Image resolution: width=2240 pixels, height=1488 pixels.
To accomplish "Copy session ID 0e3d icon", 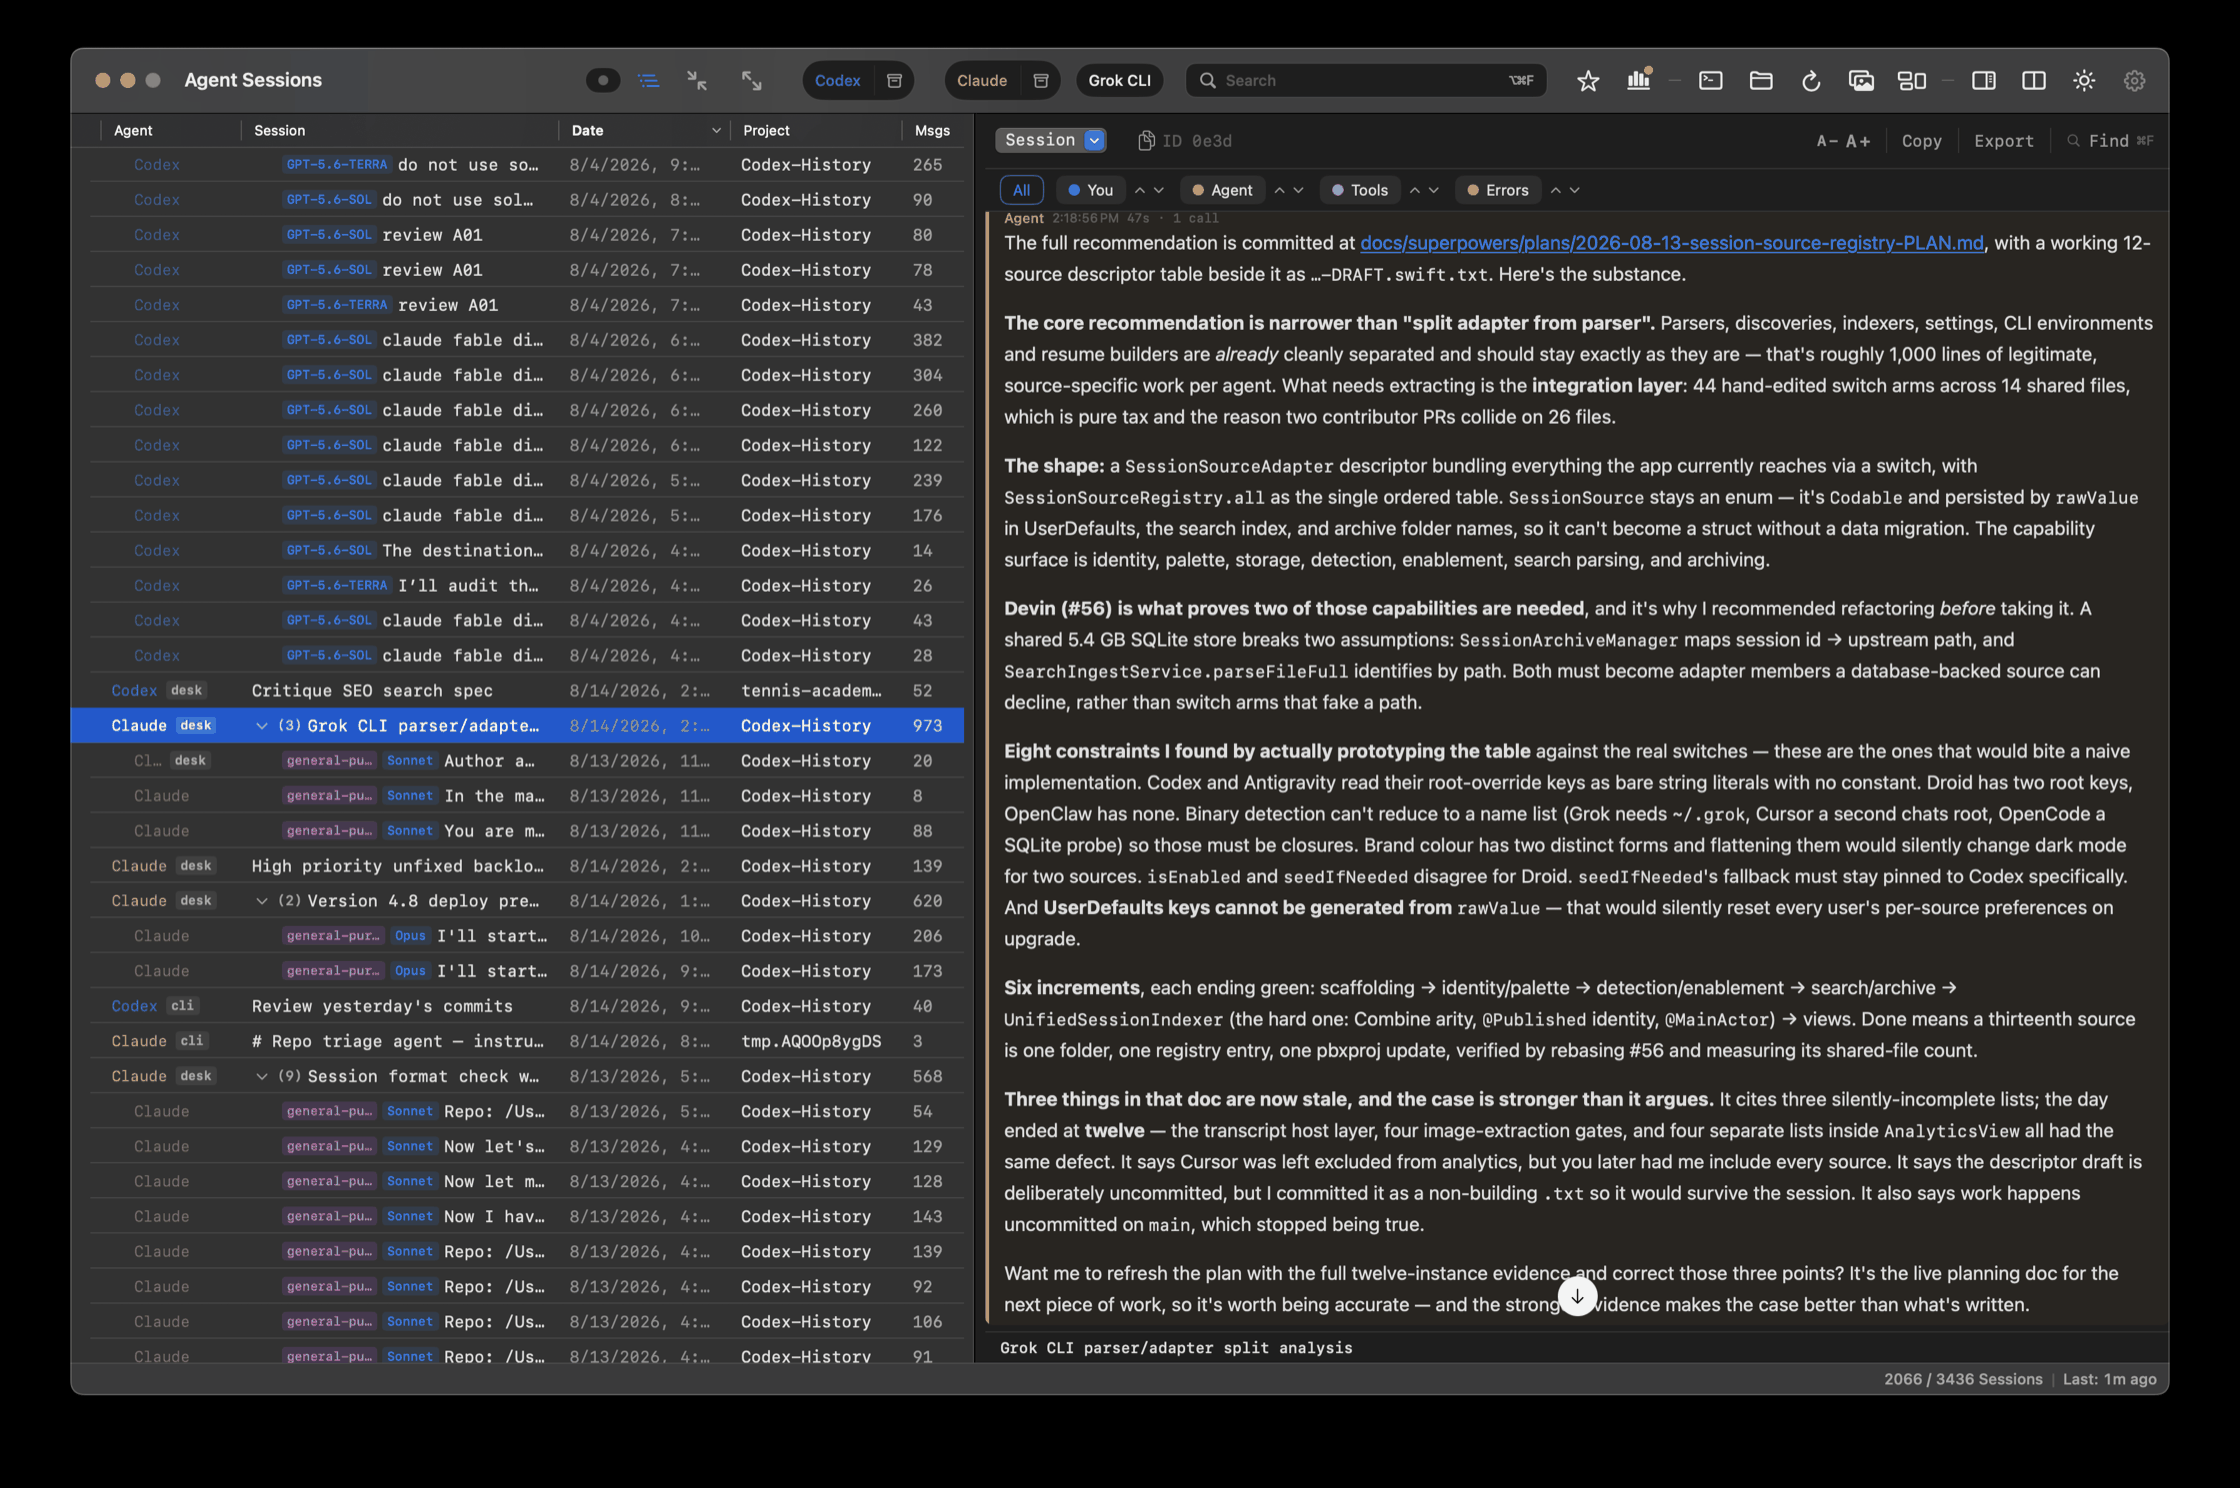I will point(1146,141).
